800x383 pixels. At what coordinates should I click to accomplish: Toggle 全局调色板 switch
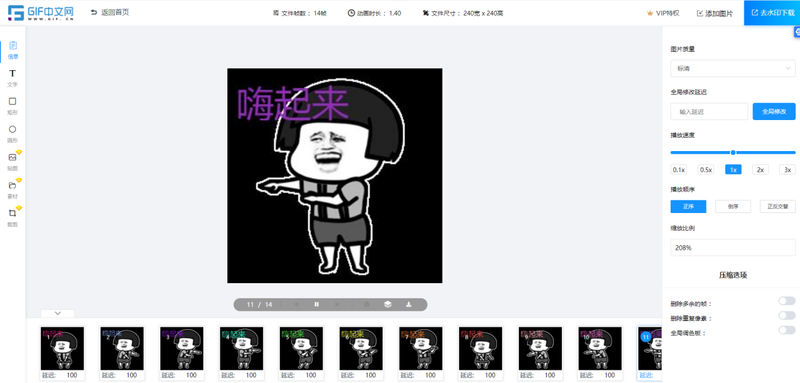coord(787,330)
